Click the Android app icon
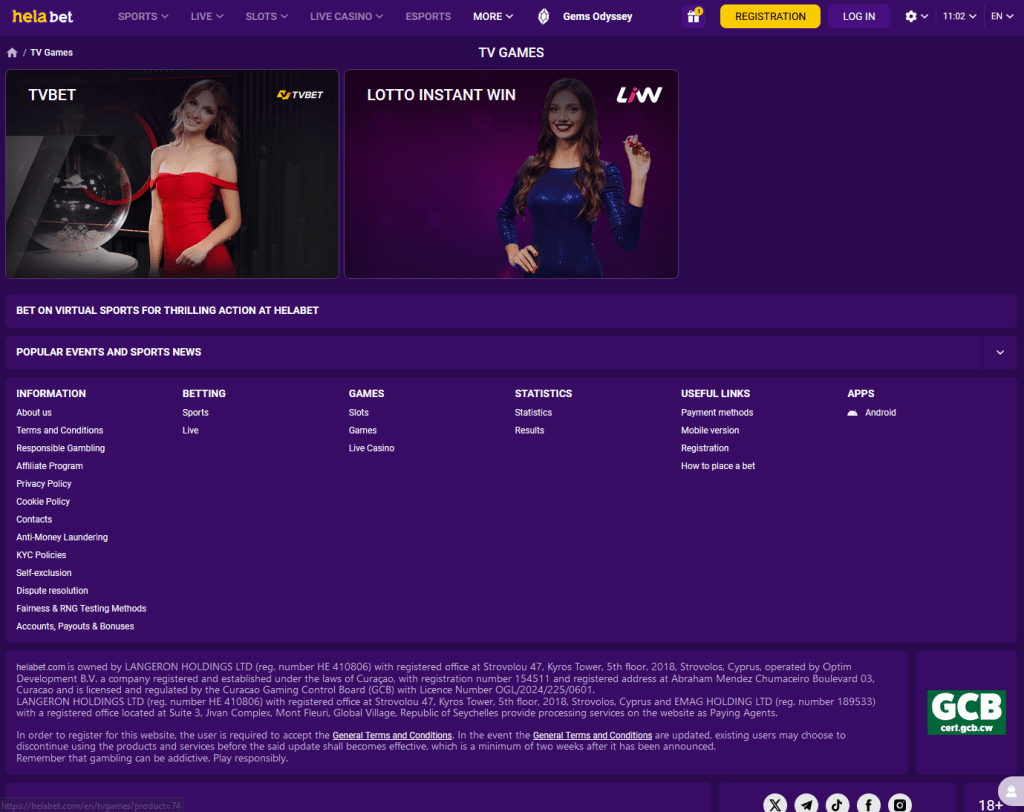The width and height of the screenshot is (1024, 812). pyautogui.click(x=852, y=413)
